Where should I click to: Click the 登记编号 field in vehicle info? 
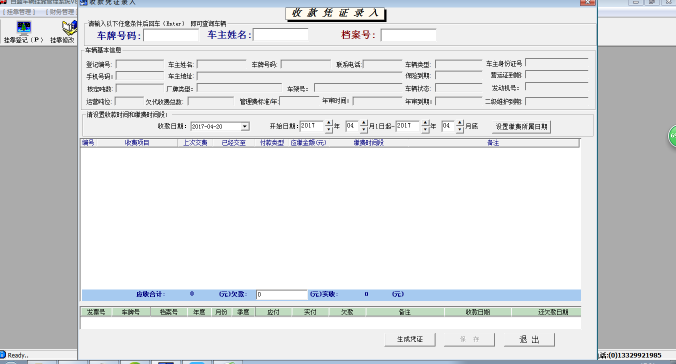pyautogui.click(x=140, y=64)
